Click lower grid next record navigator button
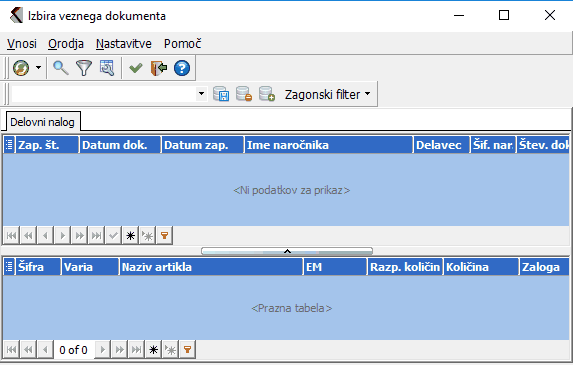573x365 pixels. [103, 350]
